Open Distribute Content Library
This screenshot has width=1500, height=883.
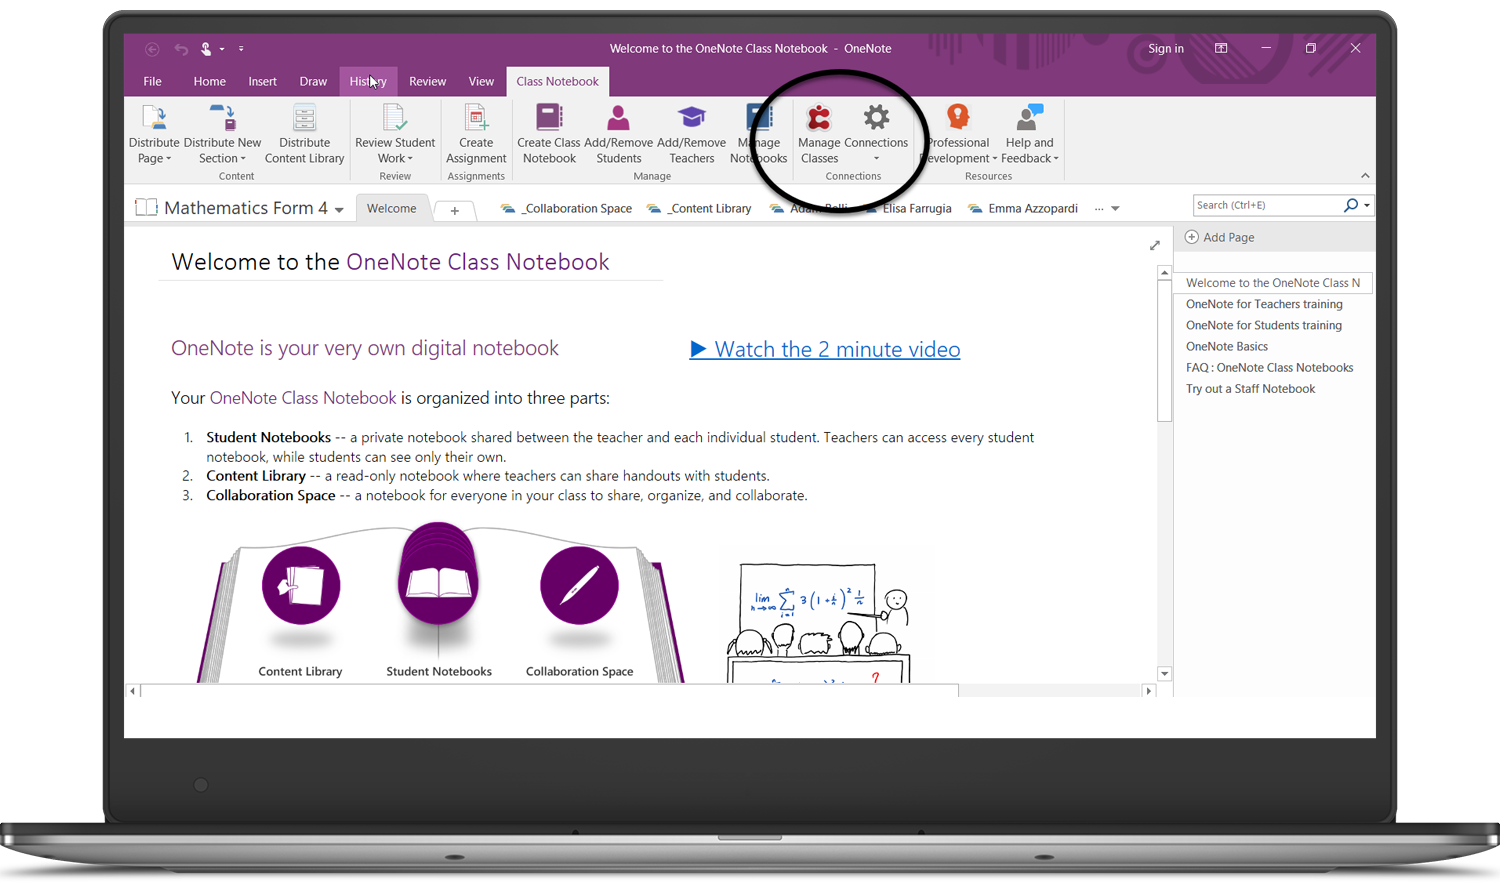(x=304, y=135)
